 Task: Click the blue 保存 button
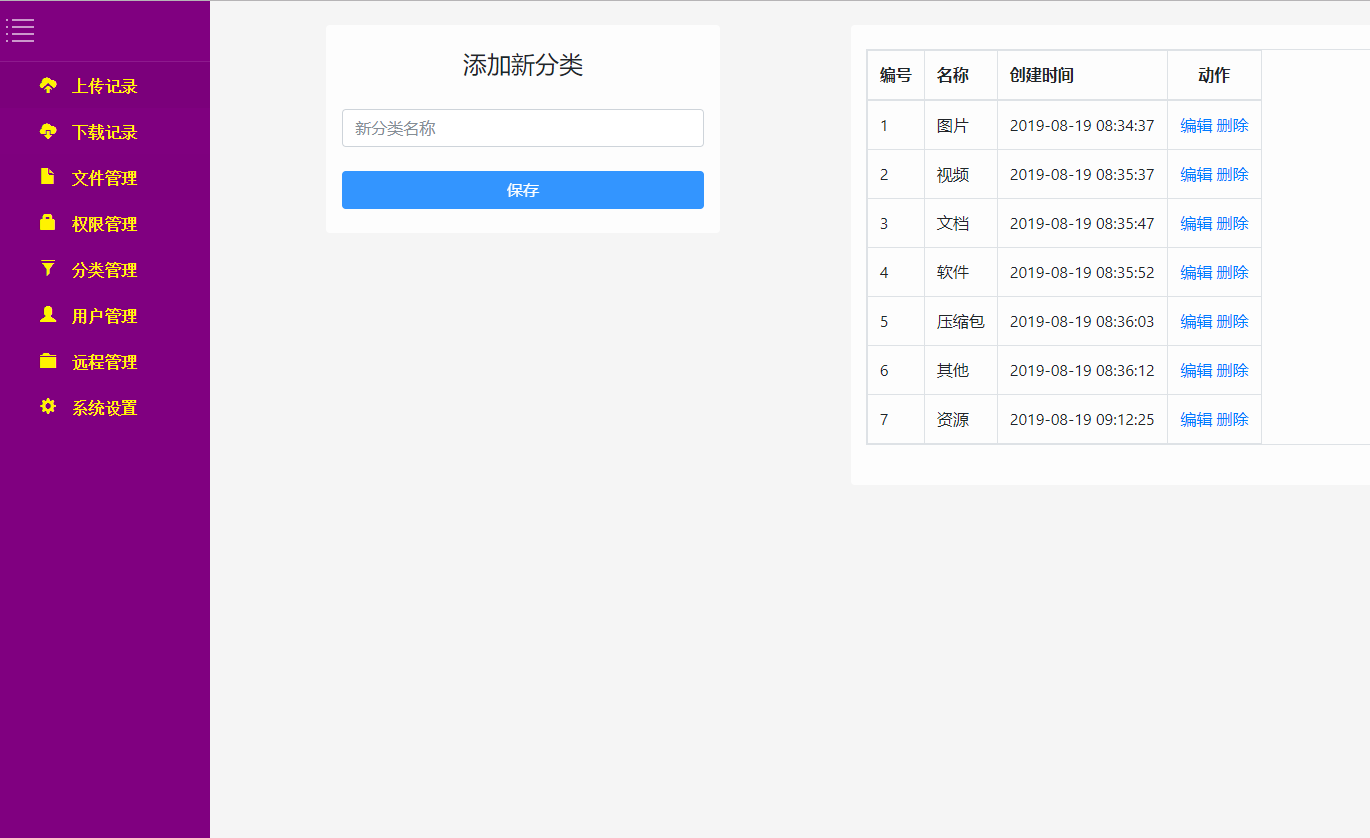pos(522,190)
